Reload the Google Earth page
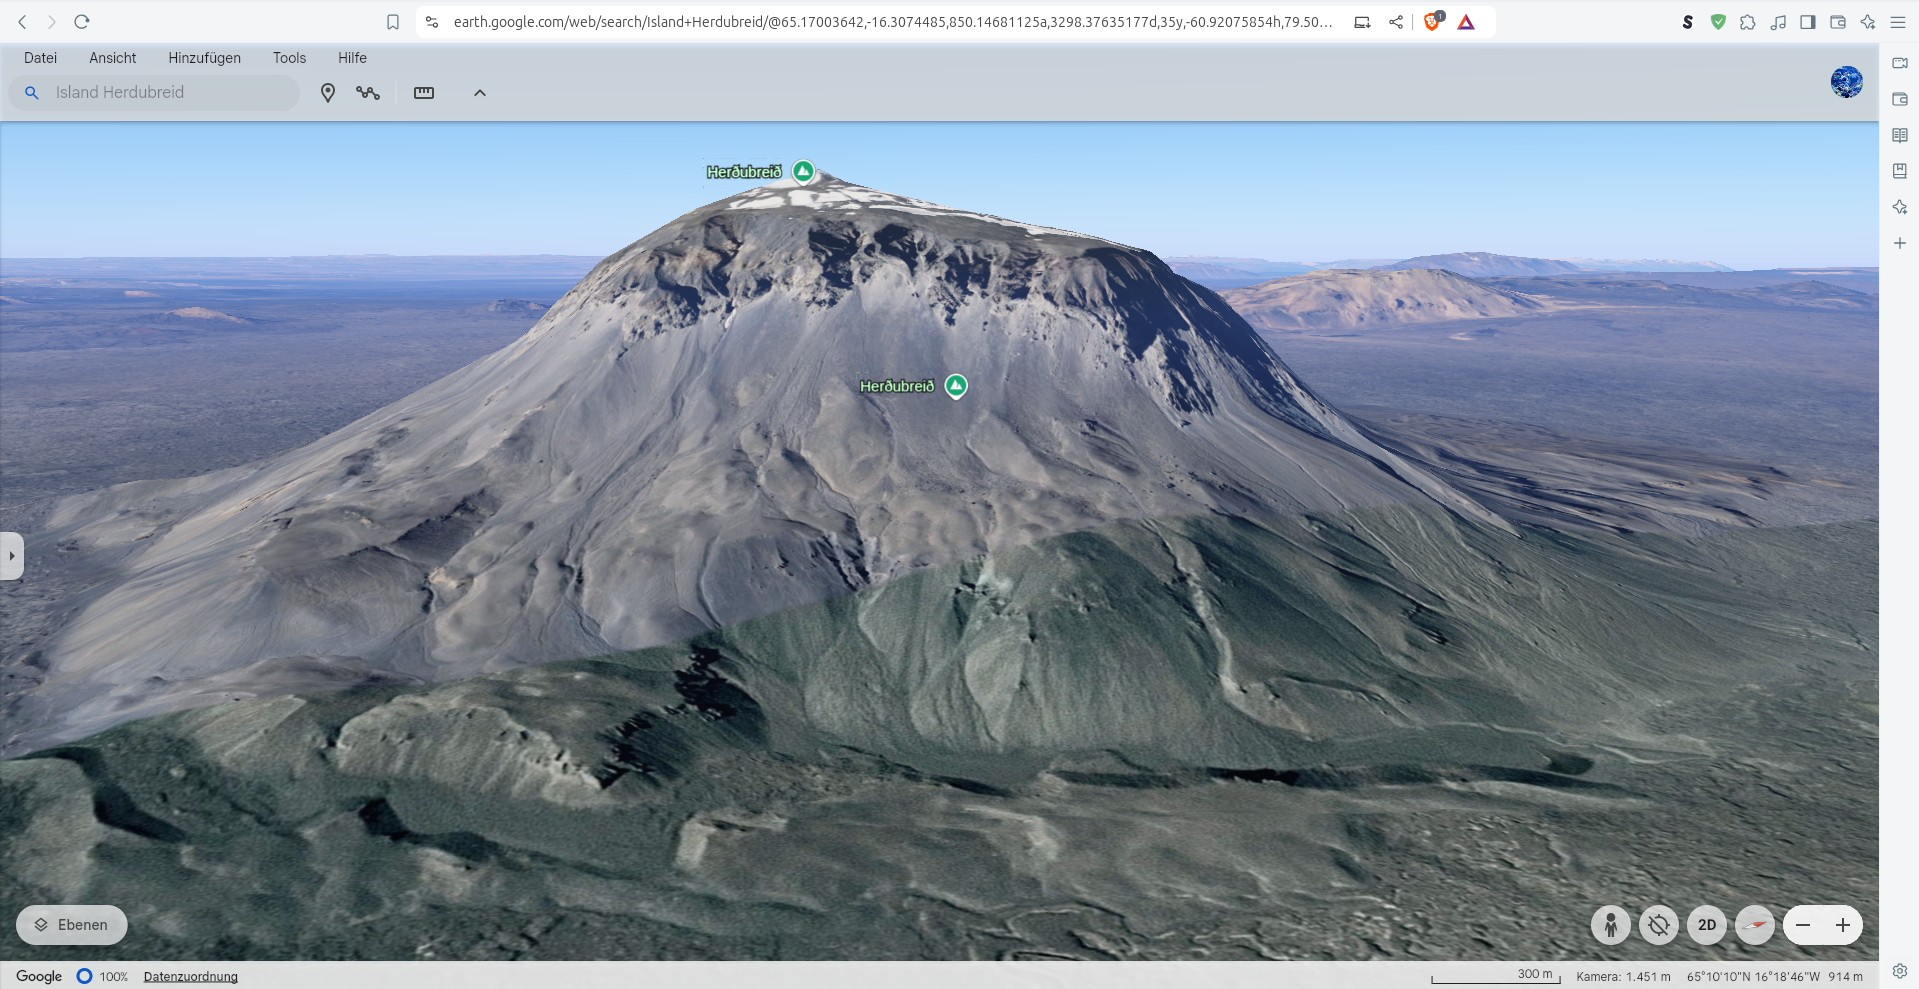This screenshot has height=989, width=1919. click(x=82, y=22)
